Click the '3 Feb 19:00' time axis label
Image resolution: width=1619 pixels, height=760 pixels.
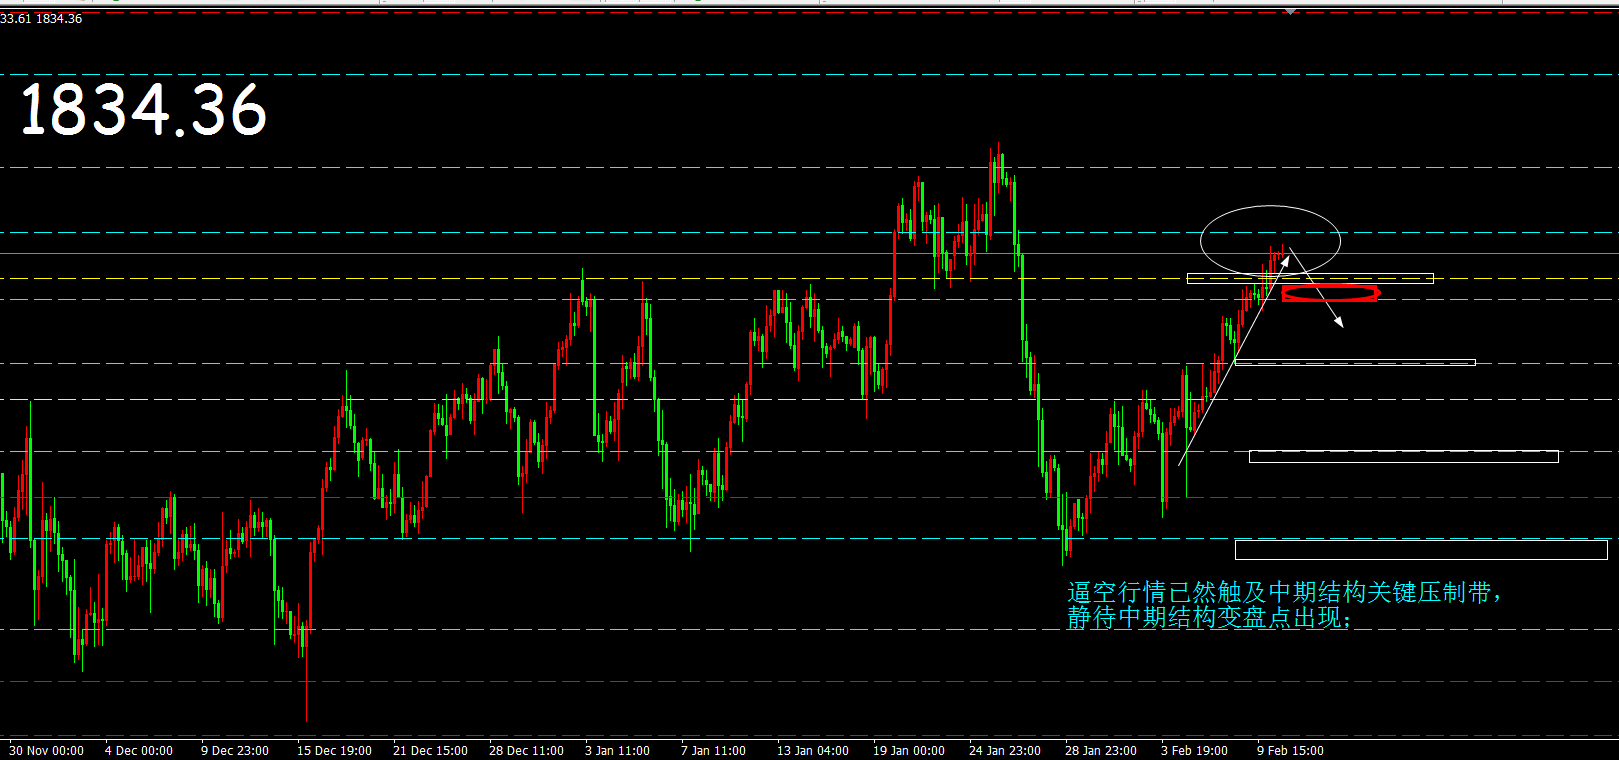(x=1194, y=750)
